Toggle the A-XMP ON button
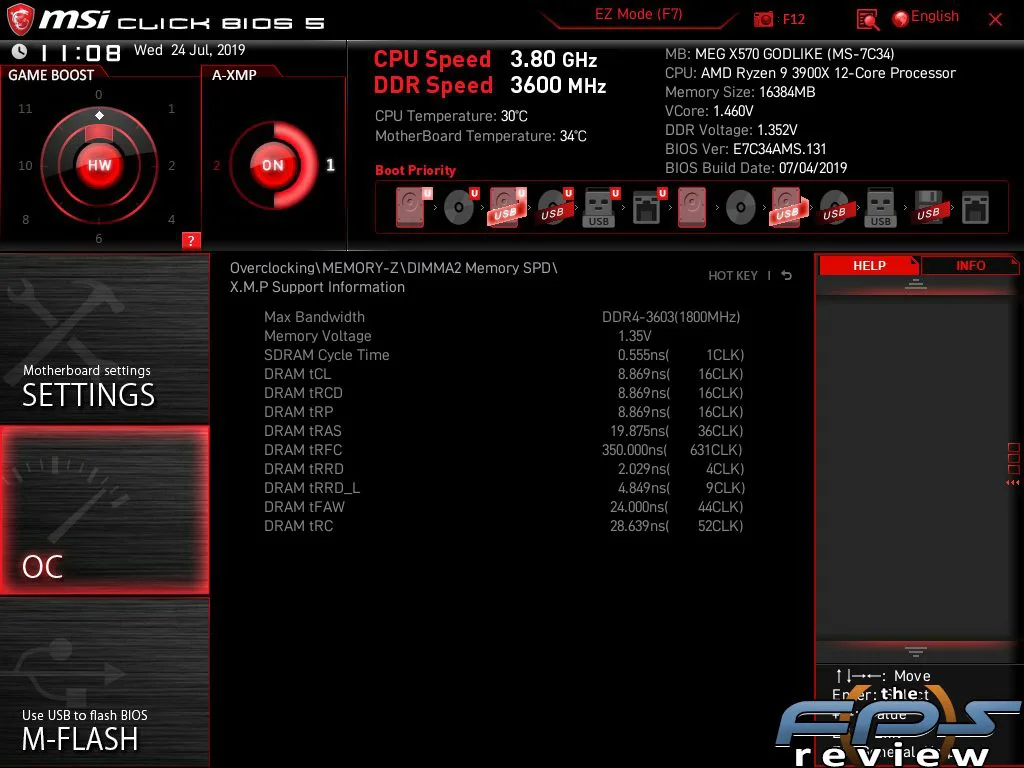 273,165
